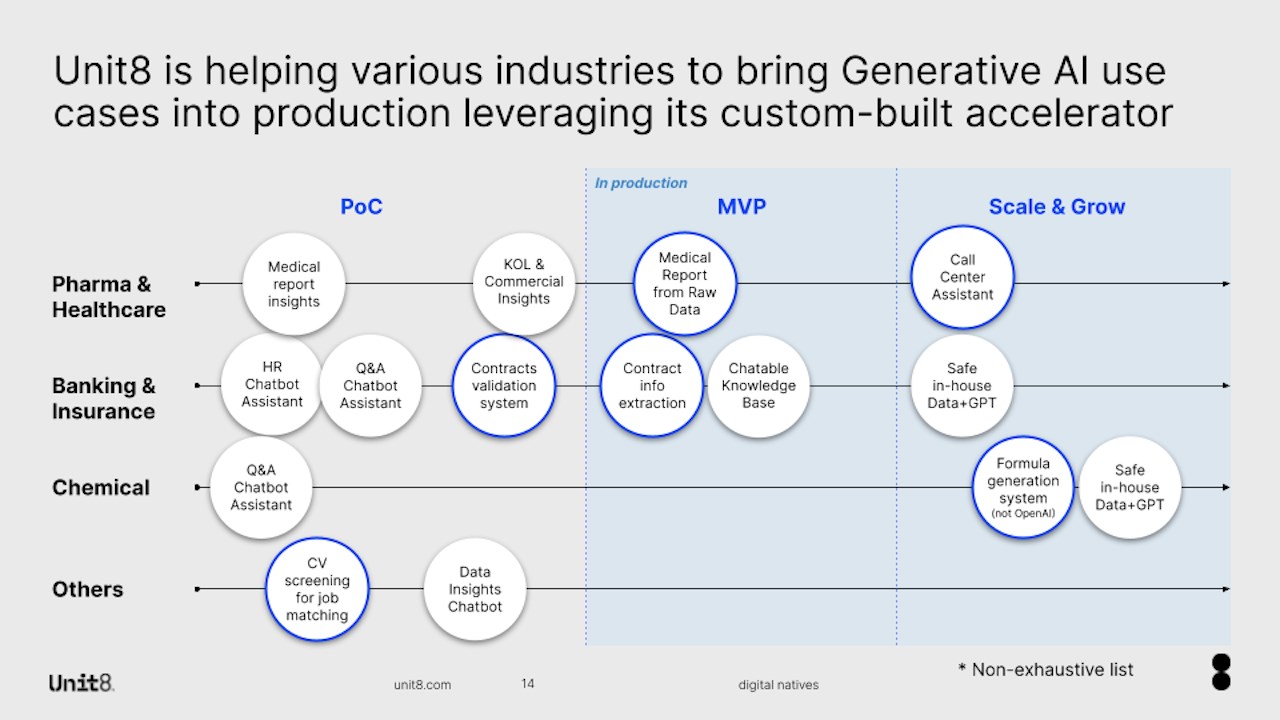Click Safe in-house Data+GPT in Chemical row
Viewport: 1280px width, 720px height.
(1130, 487)
